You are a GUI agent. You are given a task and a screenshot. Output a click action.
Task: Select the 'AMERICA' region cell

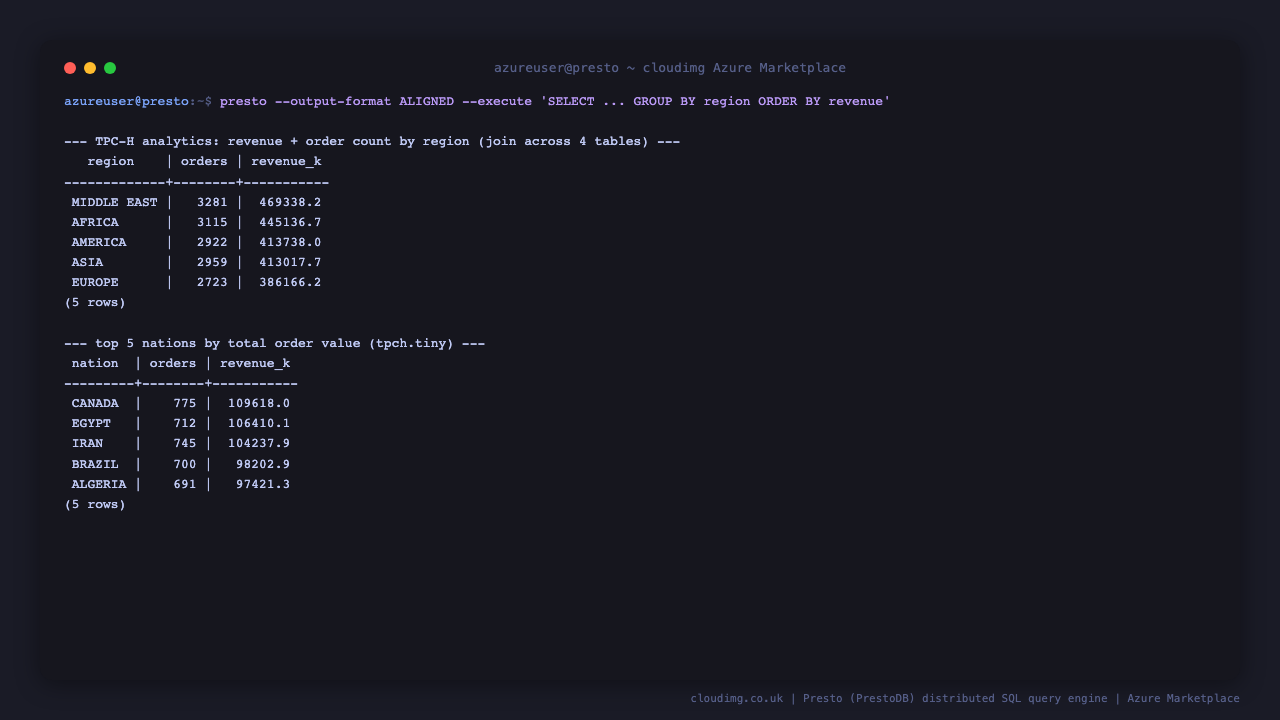tap(99, 242)
